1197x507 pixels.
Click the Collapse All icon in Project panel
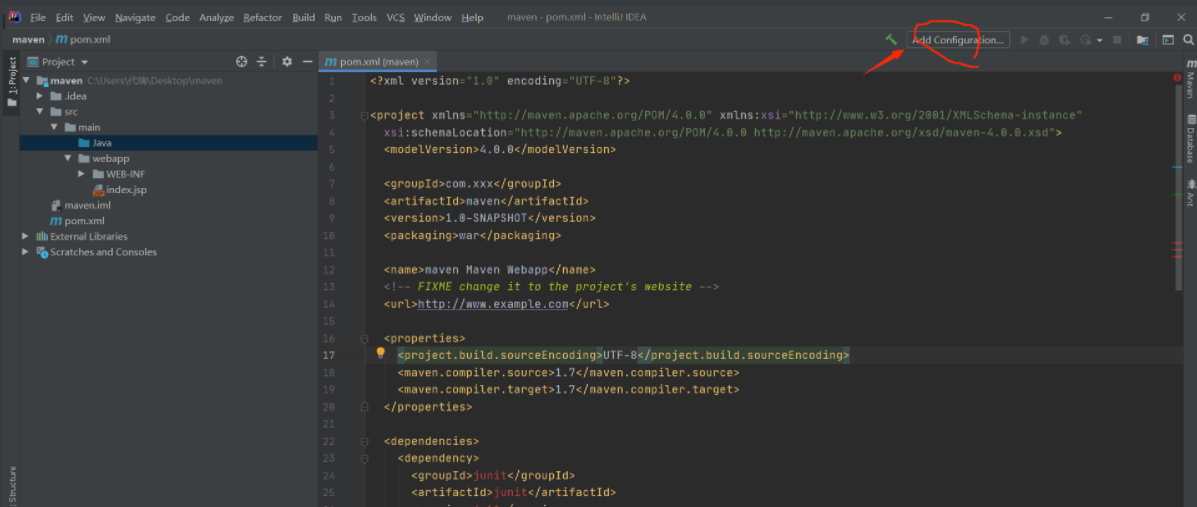click(x=262, y=62)
